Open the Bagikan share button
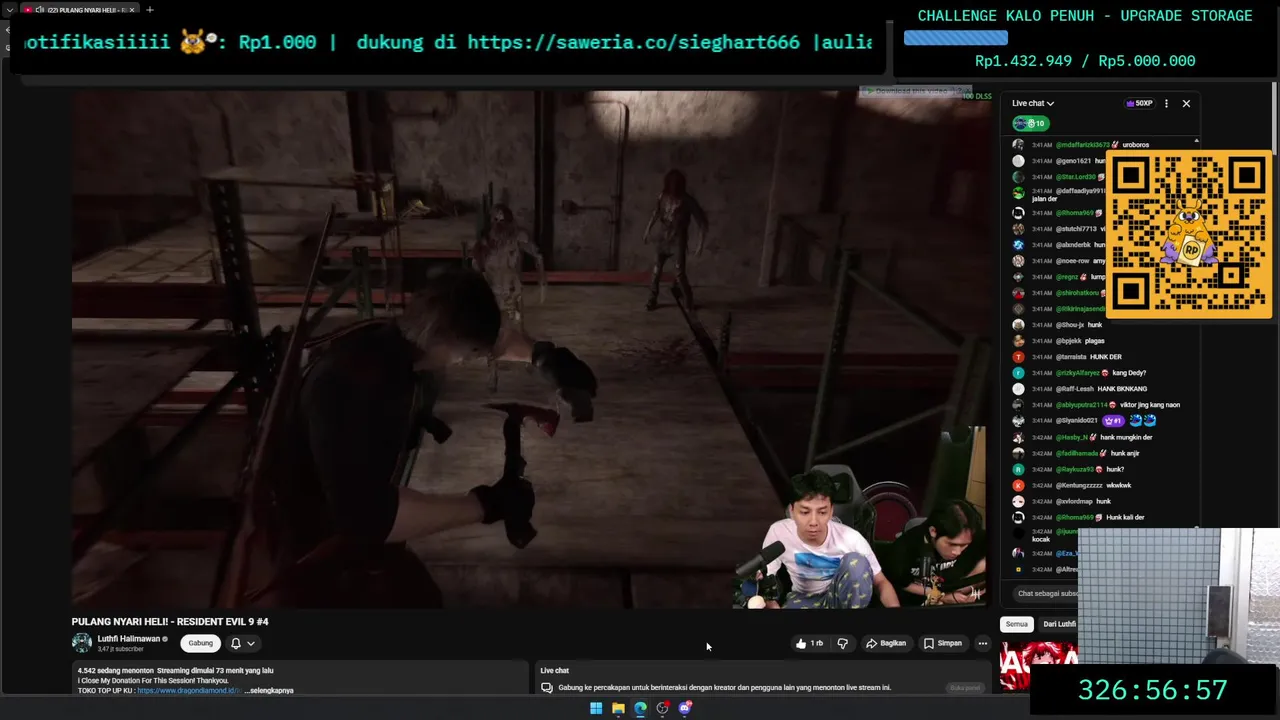 [x=886, y=644]
